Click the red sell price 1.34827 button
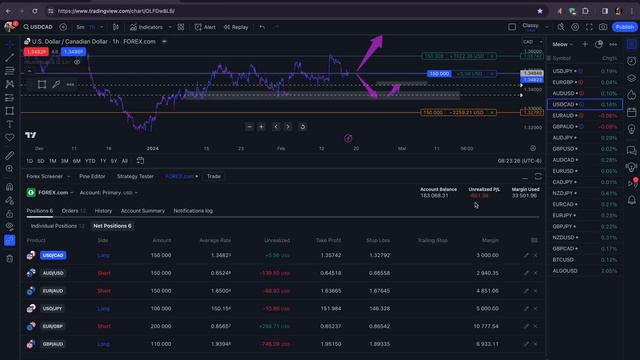640x360 pixels. click(36, 52)
